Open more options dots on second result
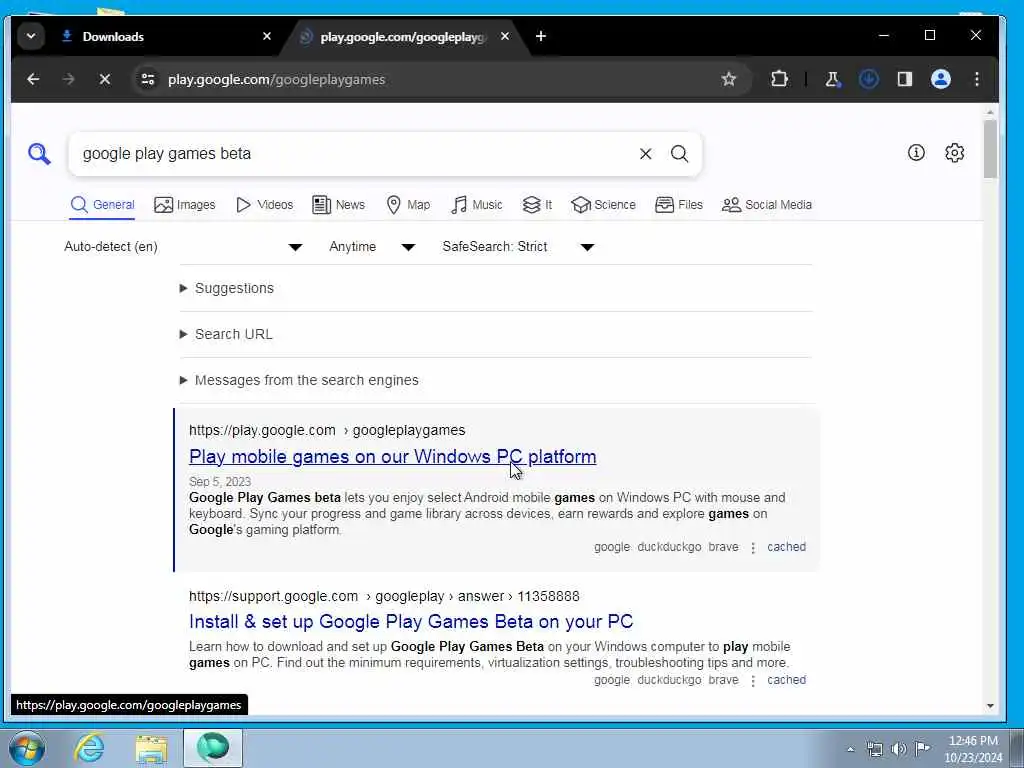The image size is (1024, 768). tap(753, 681)
